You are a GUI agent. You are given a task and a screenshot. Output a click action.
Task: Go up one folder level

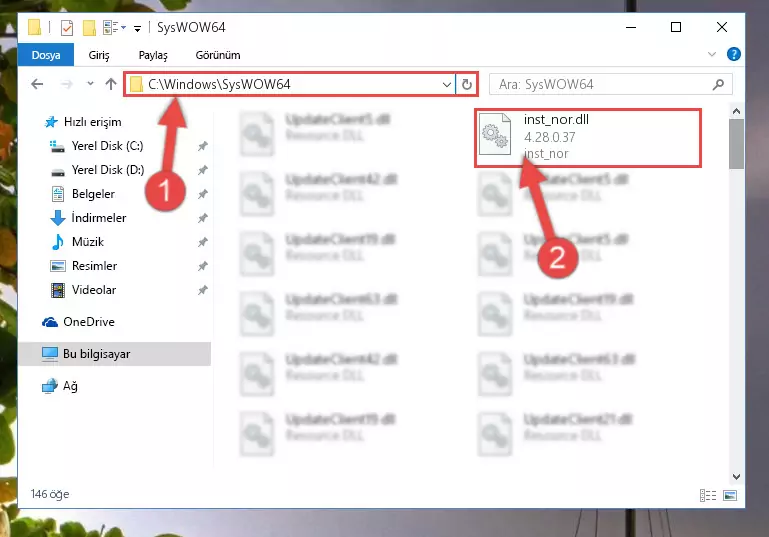click(111, 84)
